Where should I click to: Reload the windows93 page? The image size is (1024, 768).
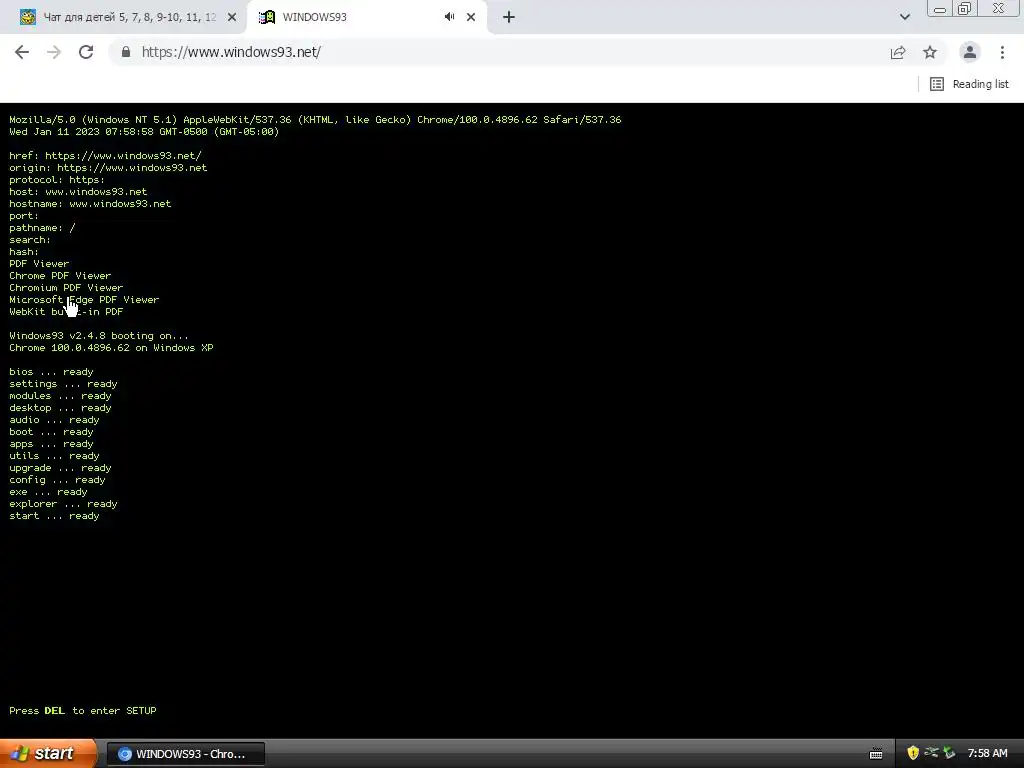[x=86, y=52]
